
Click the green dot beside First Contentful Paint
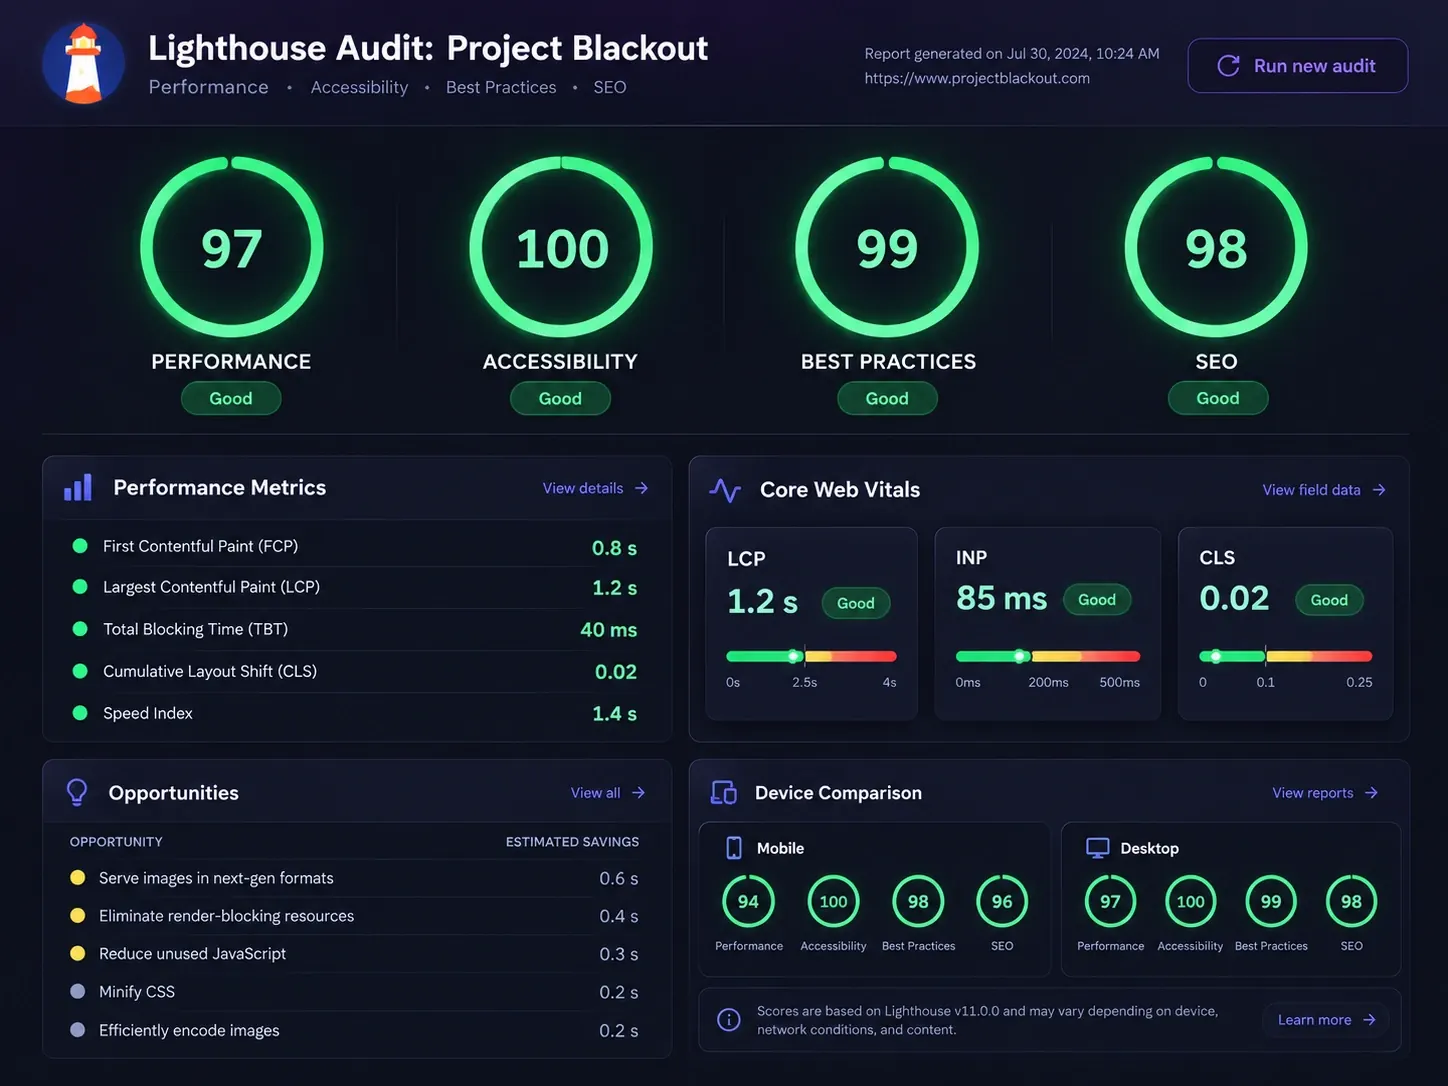pos(80,546)
